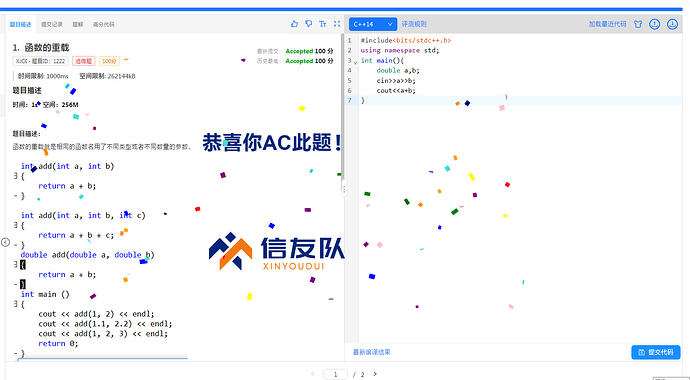Open the 提交记录 tab
This screenshot has height=380, width=690.
tap(52, 24)
